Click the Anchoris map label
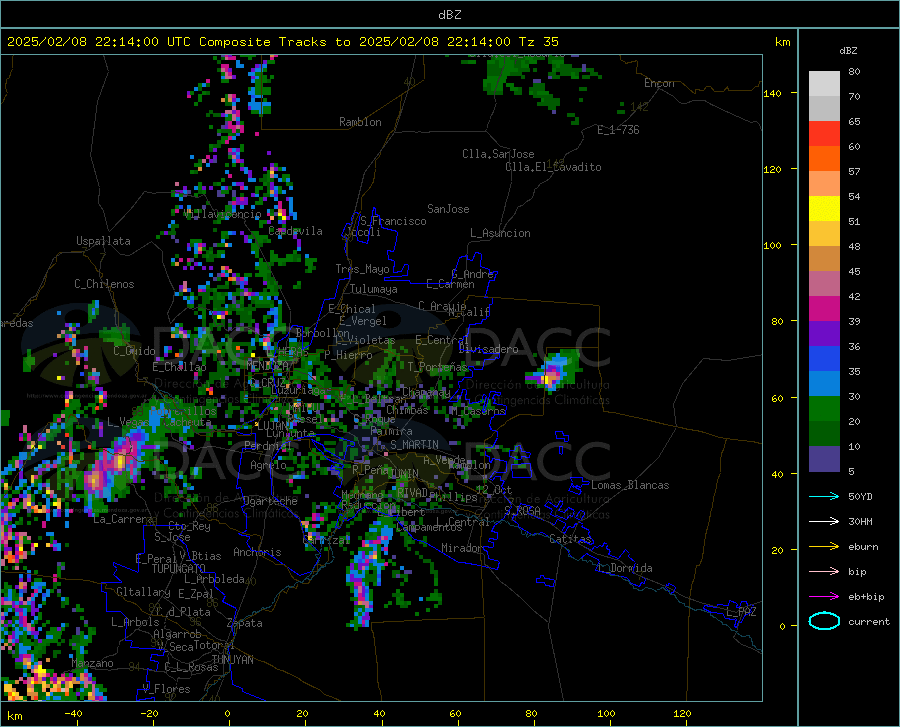This screenshot has height=727, width=900. pos(257,553)
